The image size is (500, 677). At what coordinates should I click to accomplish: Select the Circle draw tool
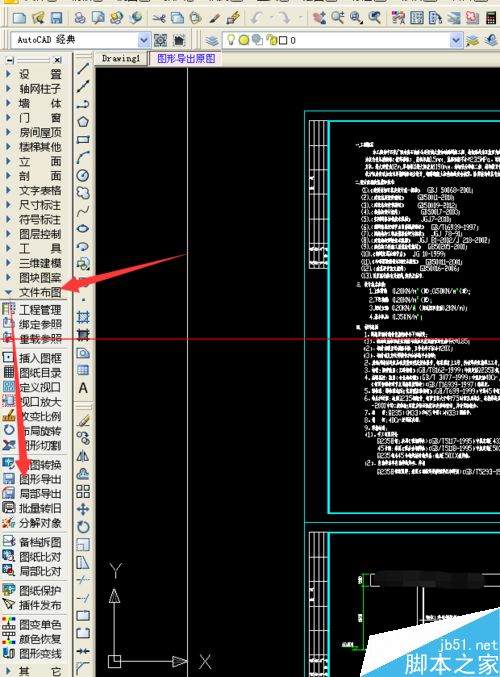pyautogui.click(x=83, y=175)
